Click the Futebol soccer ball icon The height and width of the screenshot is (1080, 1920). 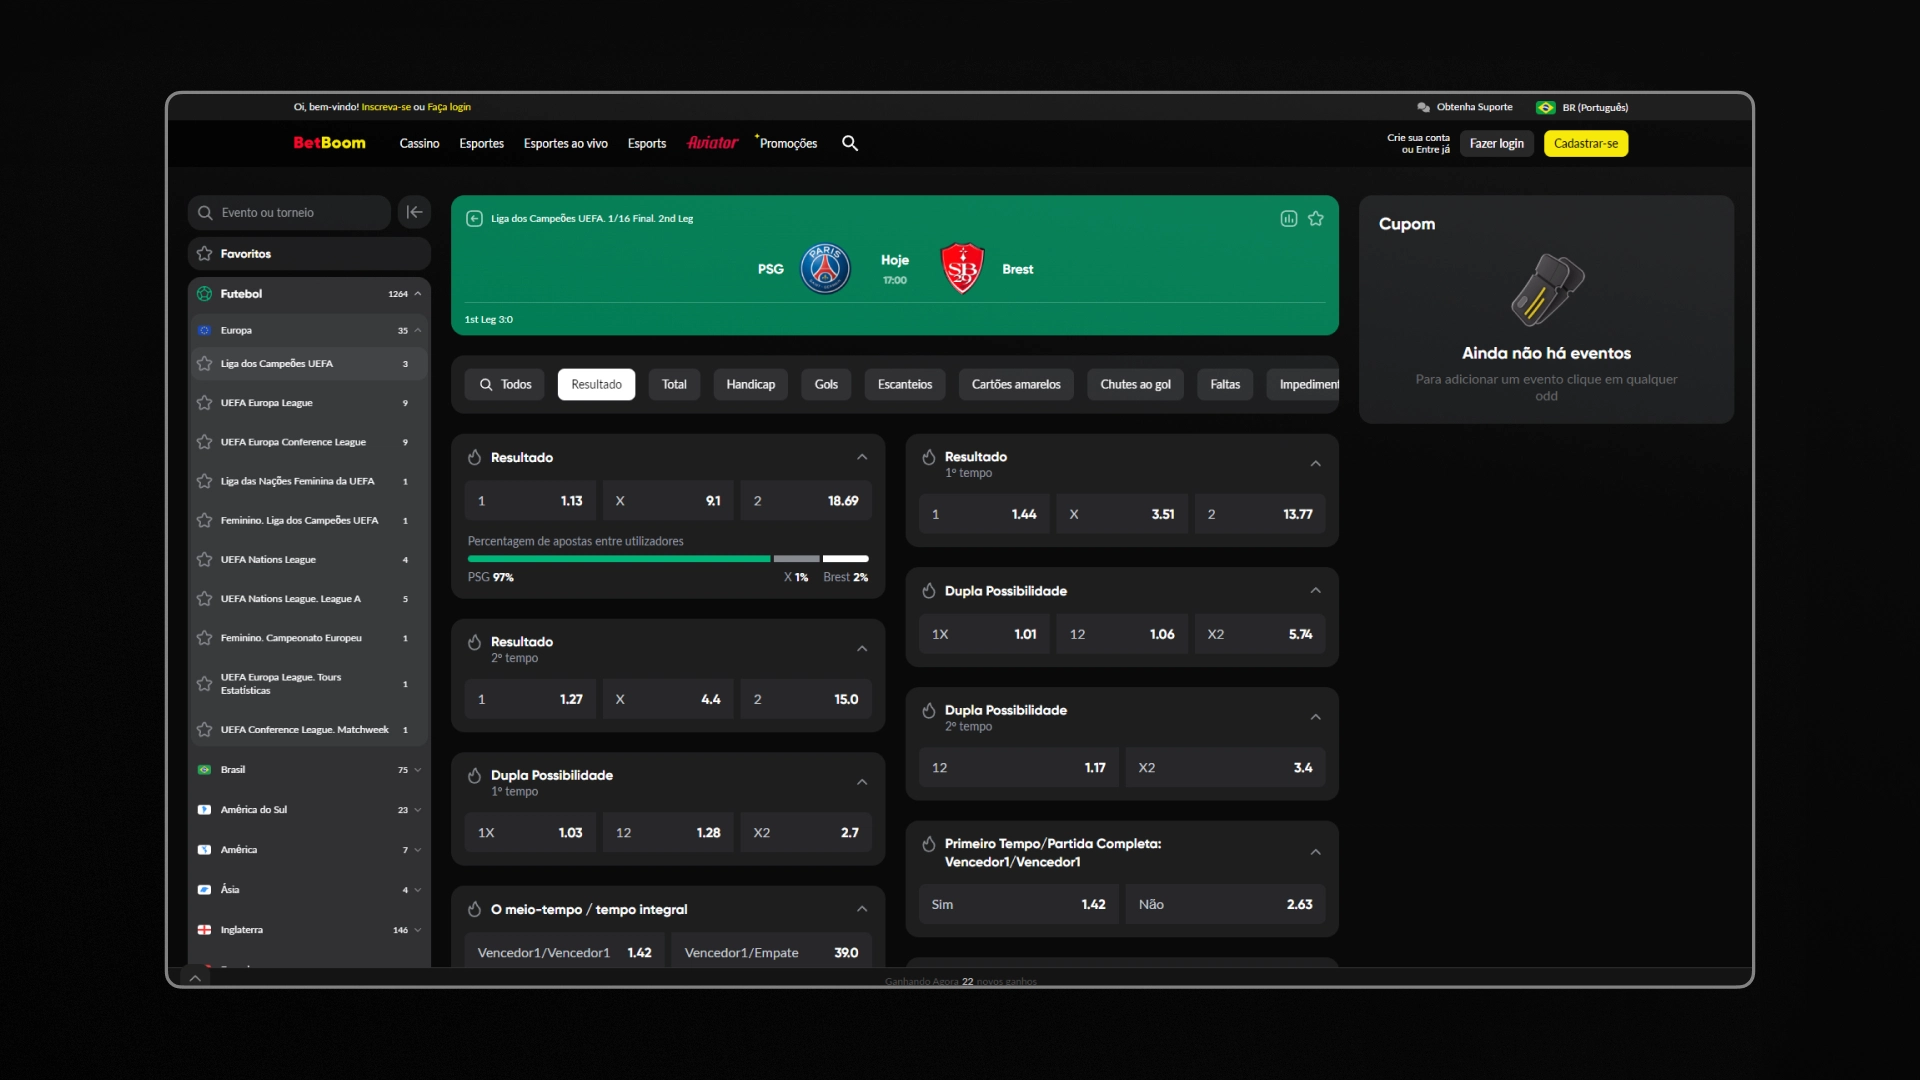pyautogui.click(x=205, y=294)
